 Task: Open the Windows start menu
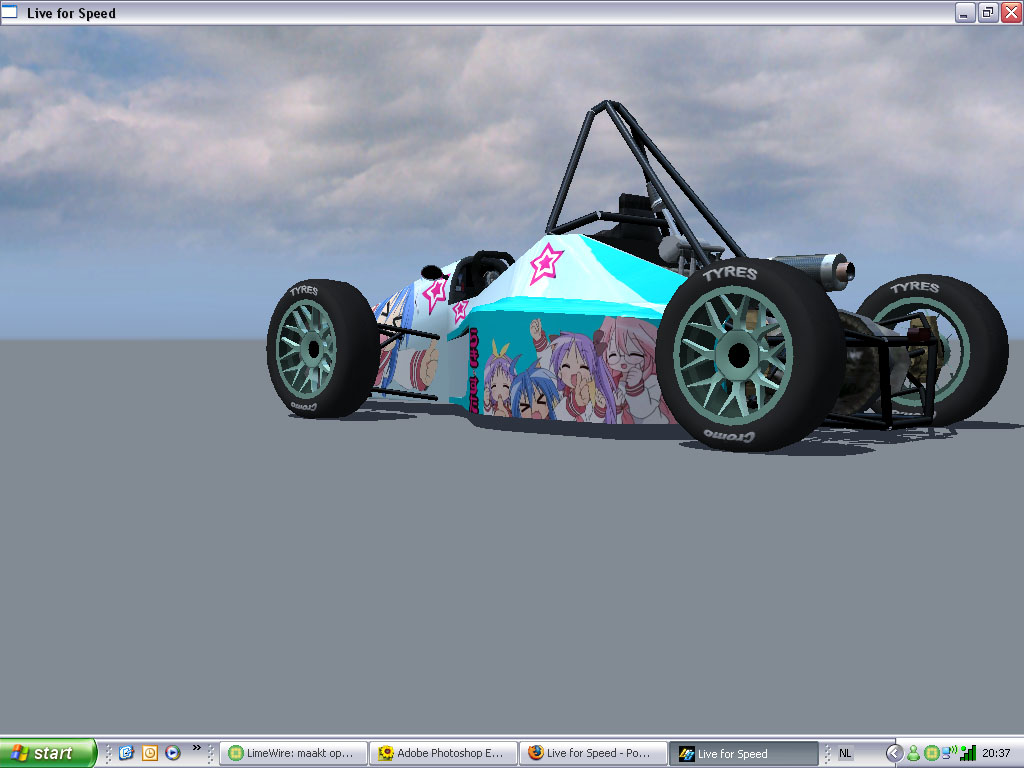[x=48, y=753]
